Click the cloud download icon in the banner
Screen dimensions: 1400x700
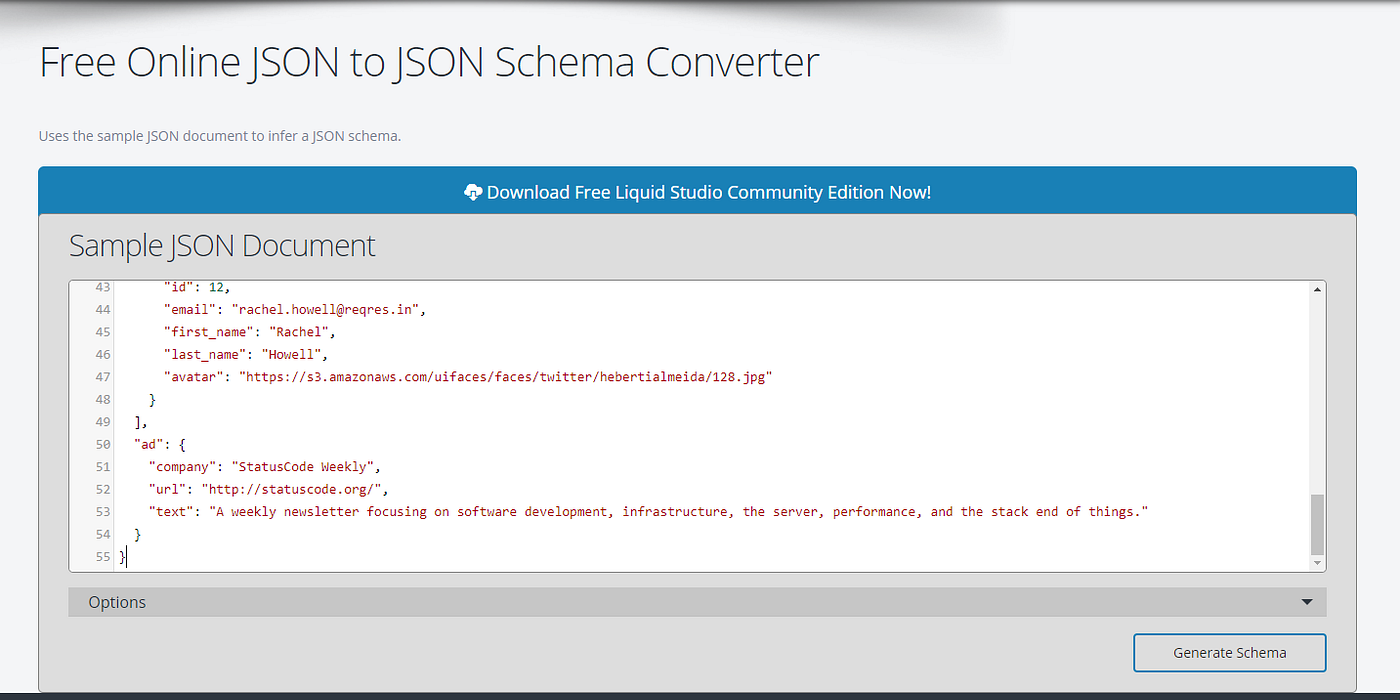coord(473,192)
